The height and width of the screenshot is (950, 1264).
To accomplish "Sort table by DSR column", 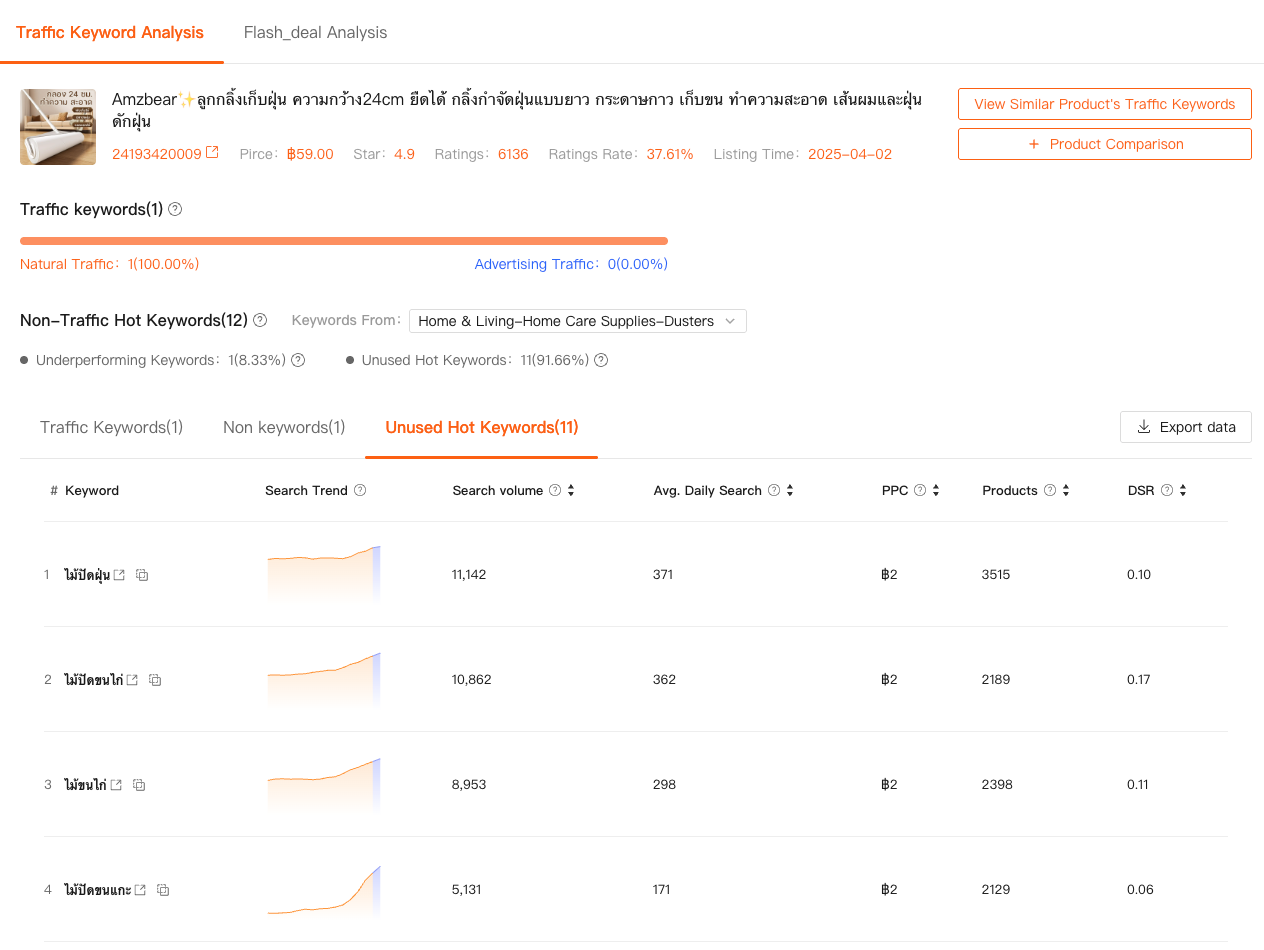I will 1183,490.
